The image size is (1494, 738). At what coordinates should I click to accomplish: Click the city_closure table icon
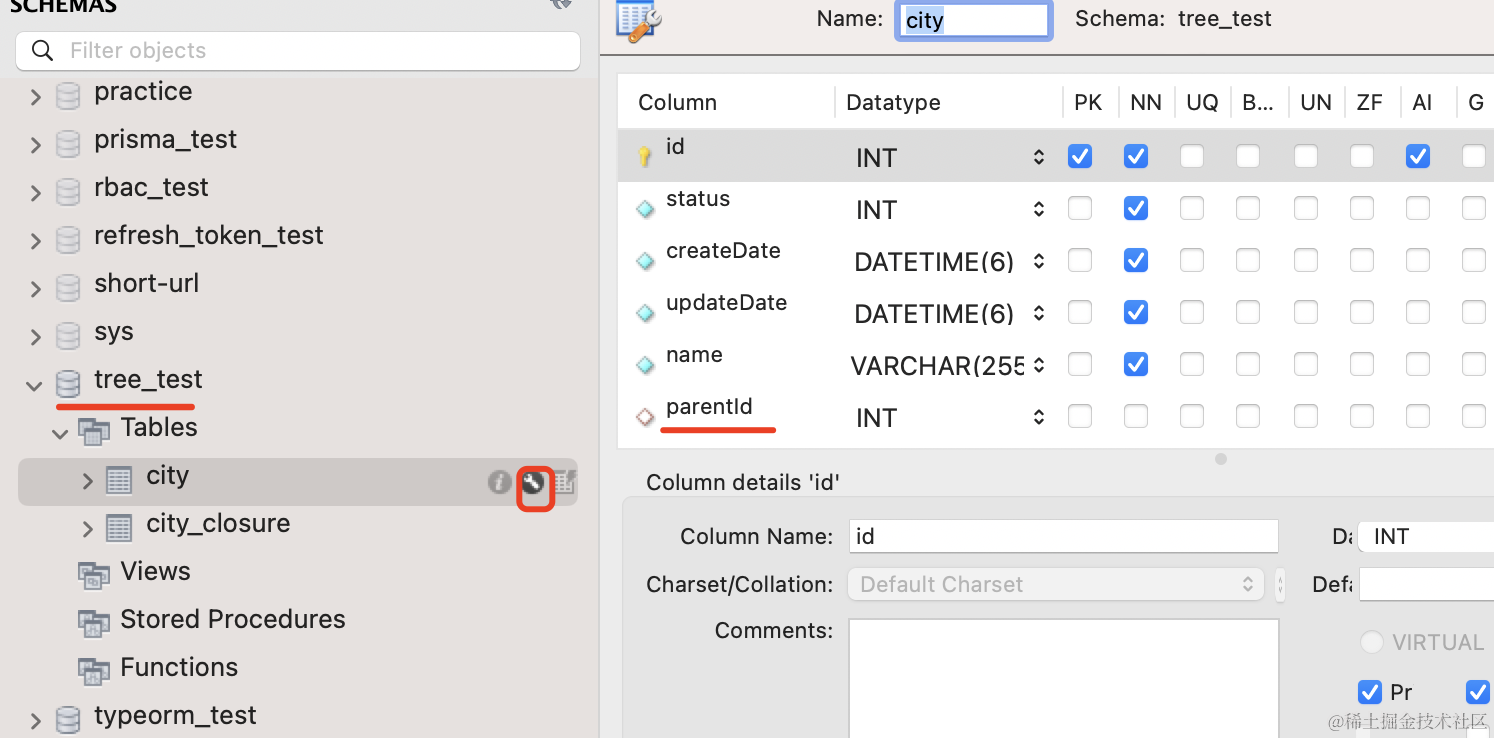tap(119, 527)
